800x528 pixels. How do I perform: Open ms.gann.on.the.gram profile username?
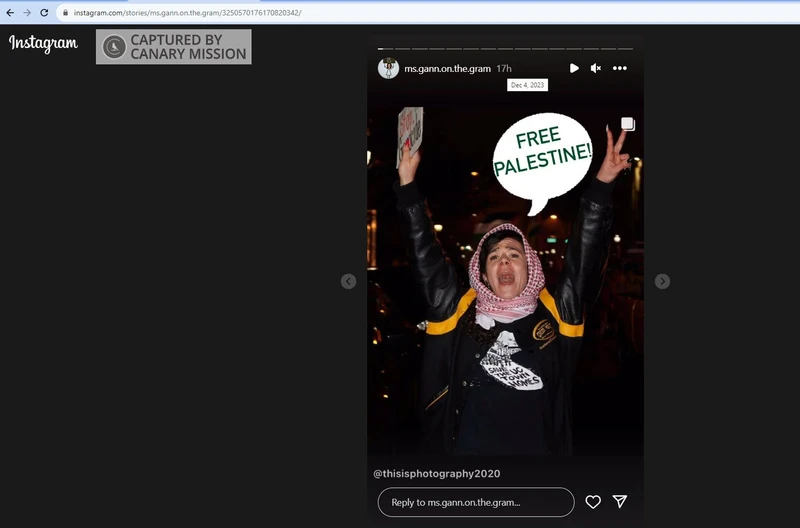[x=447, y=68]
